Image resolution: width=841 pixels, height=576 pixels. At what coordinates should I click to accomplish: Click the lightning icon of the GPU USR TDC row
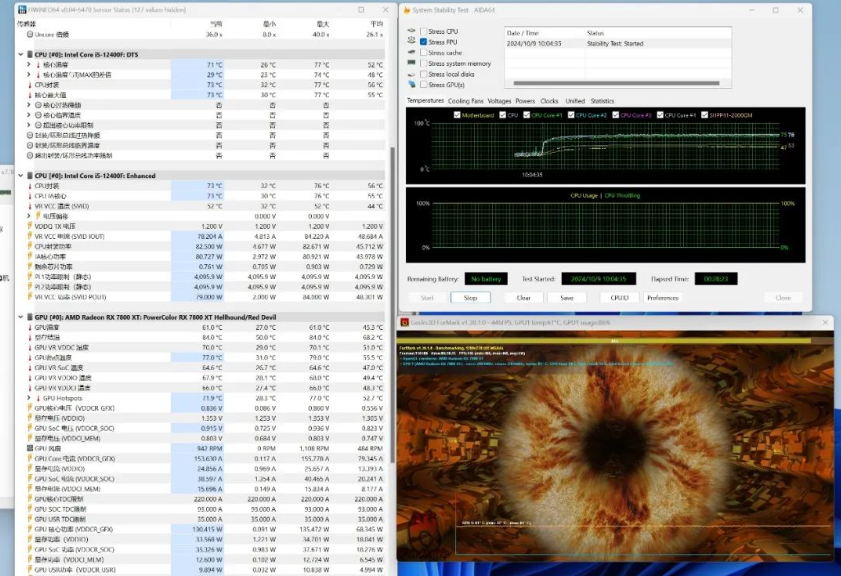[30, 519]
